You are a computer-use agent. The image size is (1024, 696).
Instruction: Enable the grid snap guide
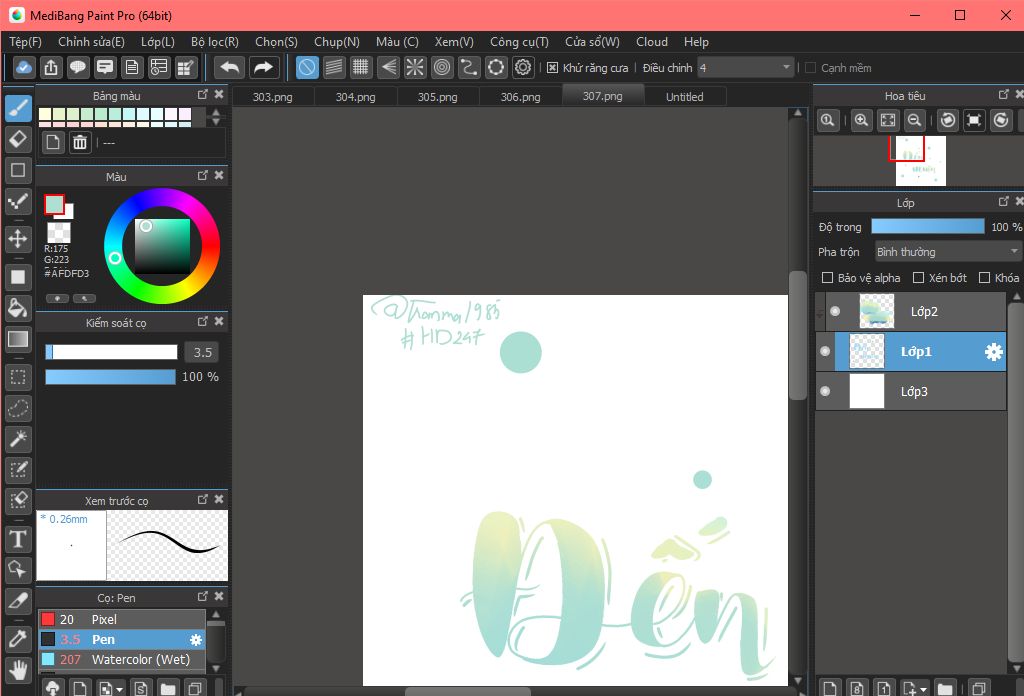pos(360,67)
